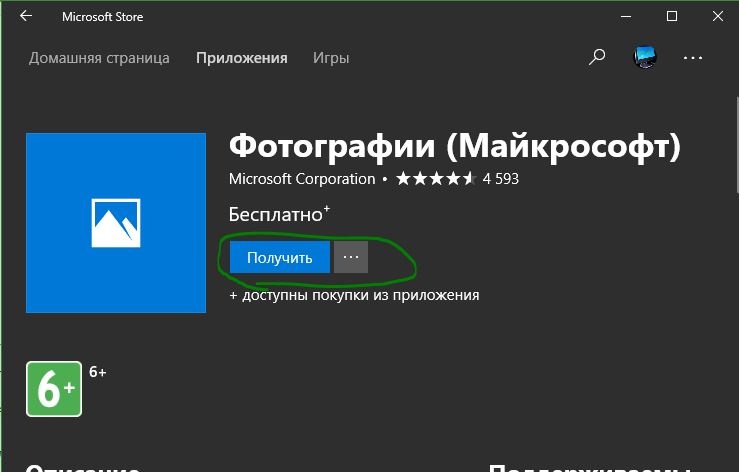Viewport: 739px width, 472px height.
Task: Switch to Игры tab
Action: pos(331,58)
